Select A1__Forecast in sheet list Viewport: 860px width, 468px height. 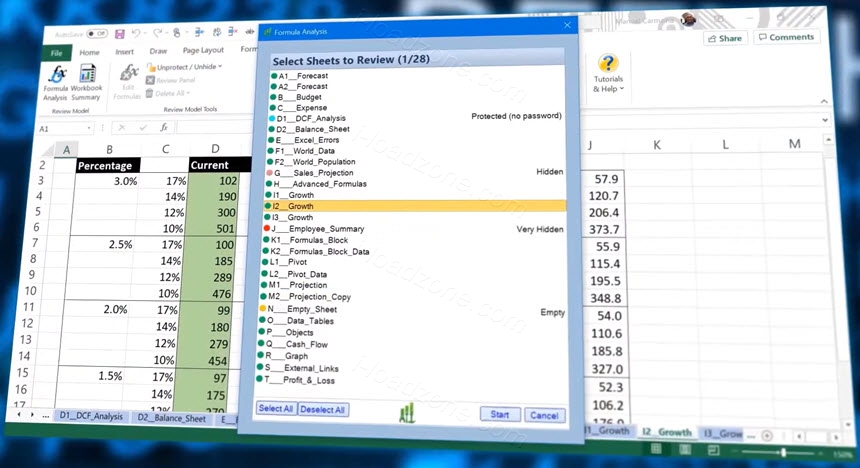click(417, 76)
